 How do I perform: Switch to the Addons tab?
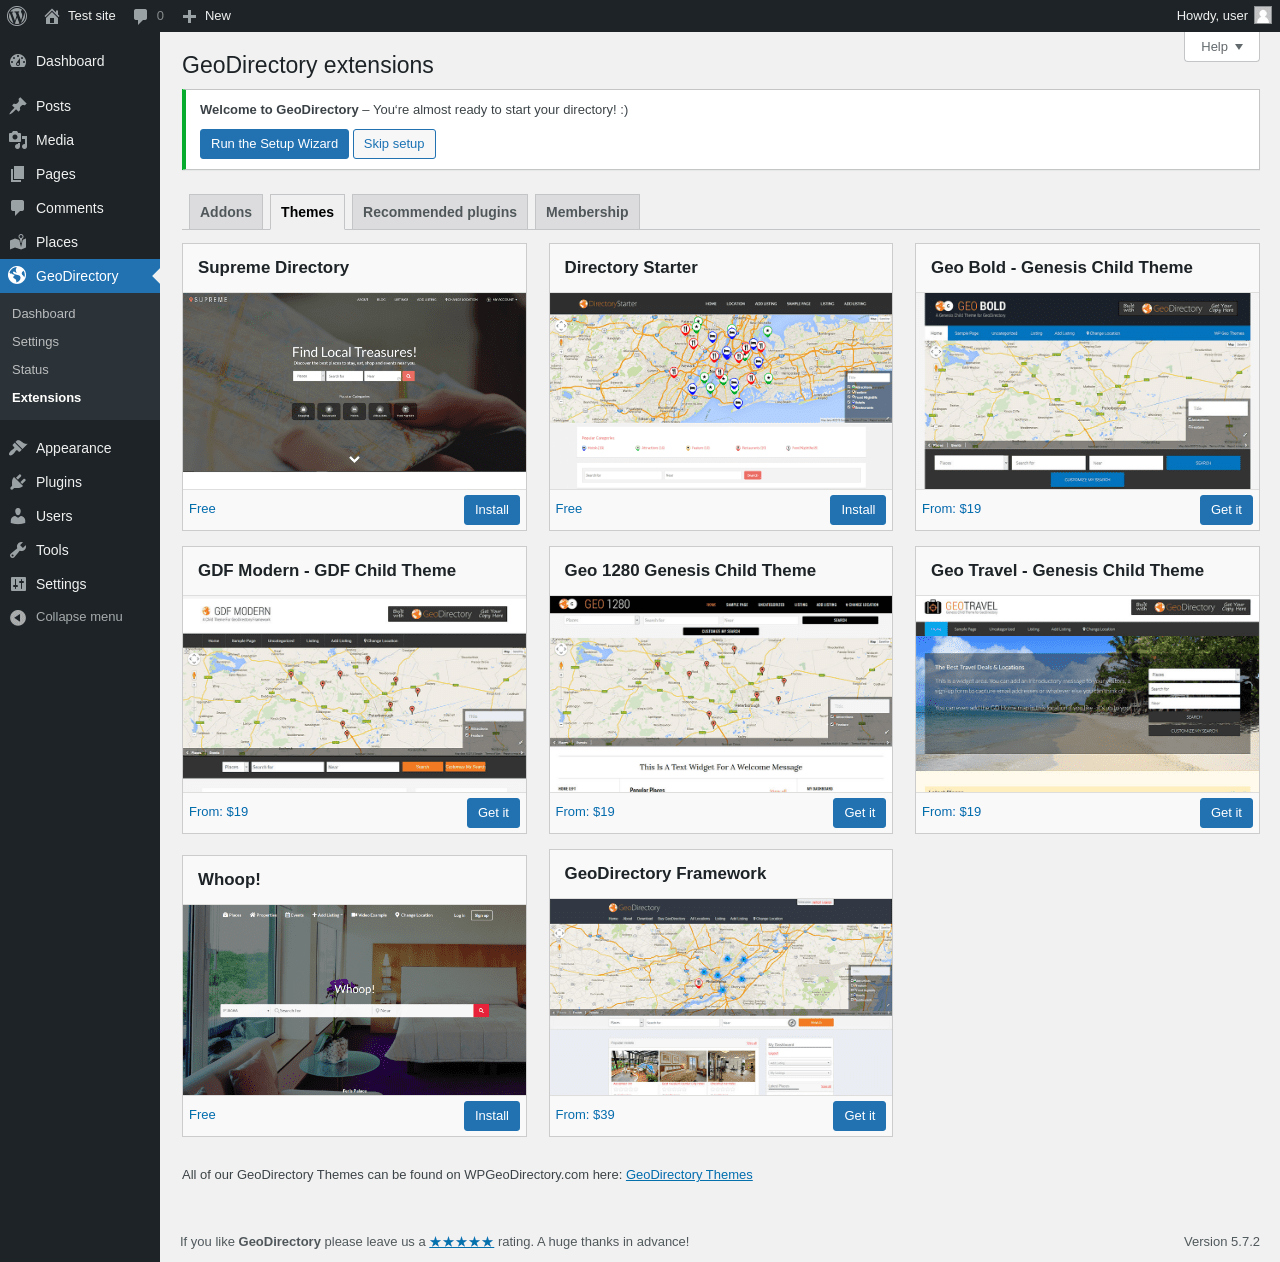tap(226, 212)
